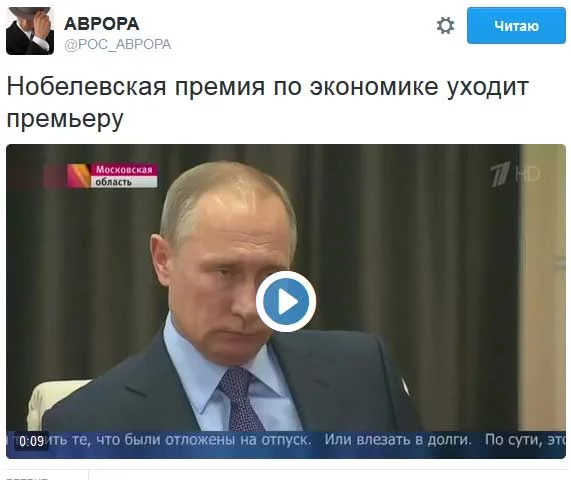The height and width of the screenshot is (480, 571).
Task: Play the embedded tweet video
Action: (286, 302)
